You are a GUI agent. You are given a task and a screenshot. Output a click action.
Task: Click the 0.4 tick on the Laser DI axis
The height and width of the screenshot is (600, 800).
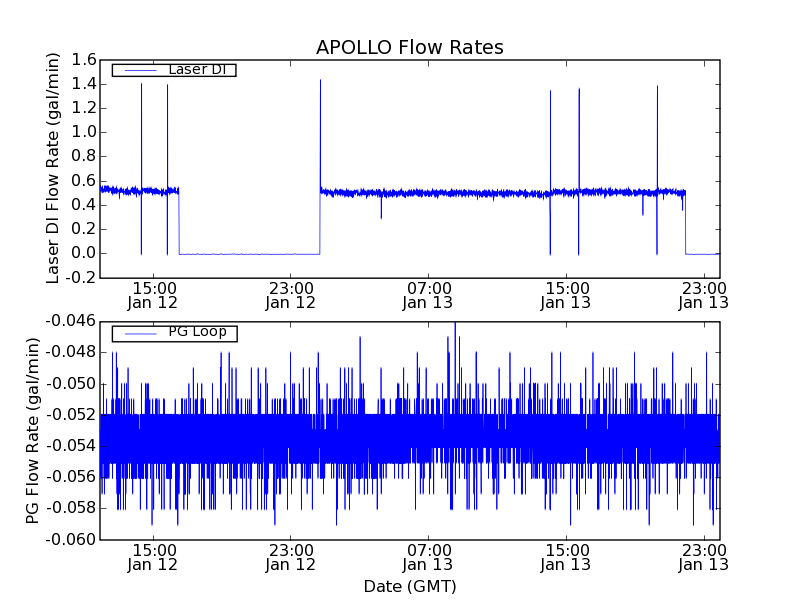click(84, 205)
